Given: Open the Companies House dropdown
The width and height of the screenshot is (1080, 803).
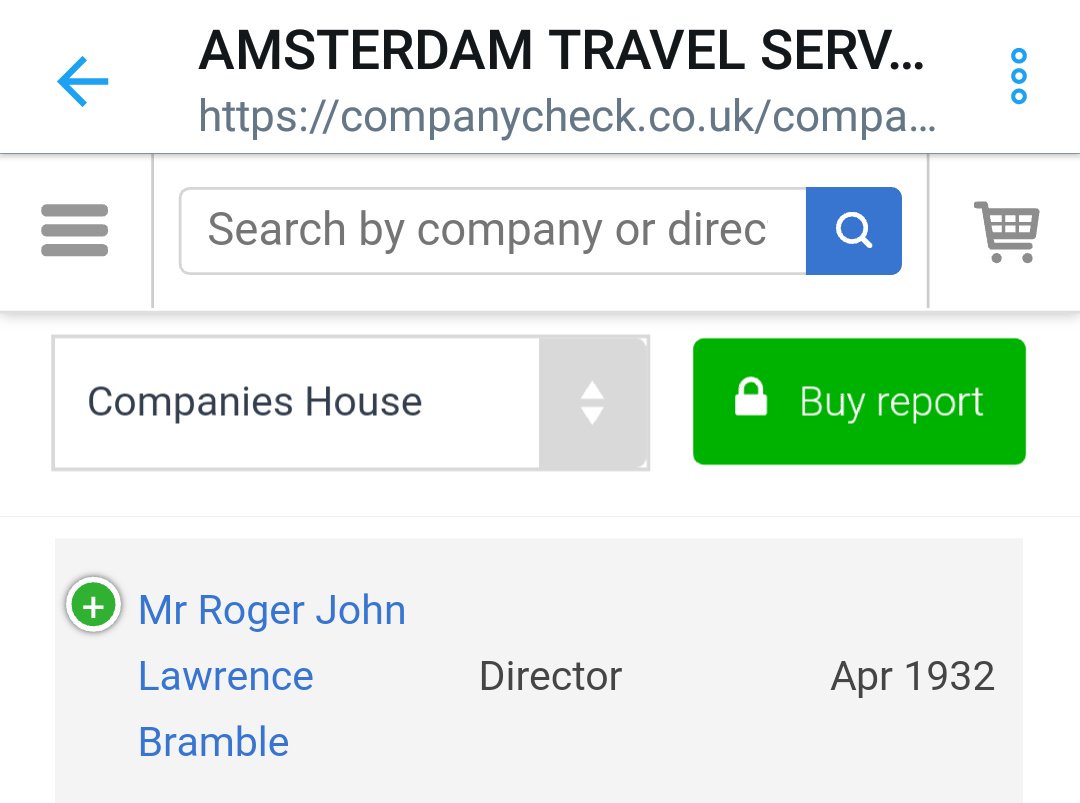Looking at the screenshot, I should coord(350,402).
